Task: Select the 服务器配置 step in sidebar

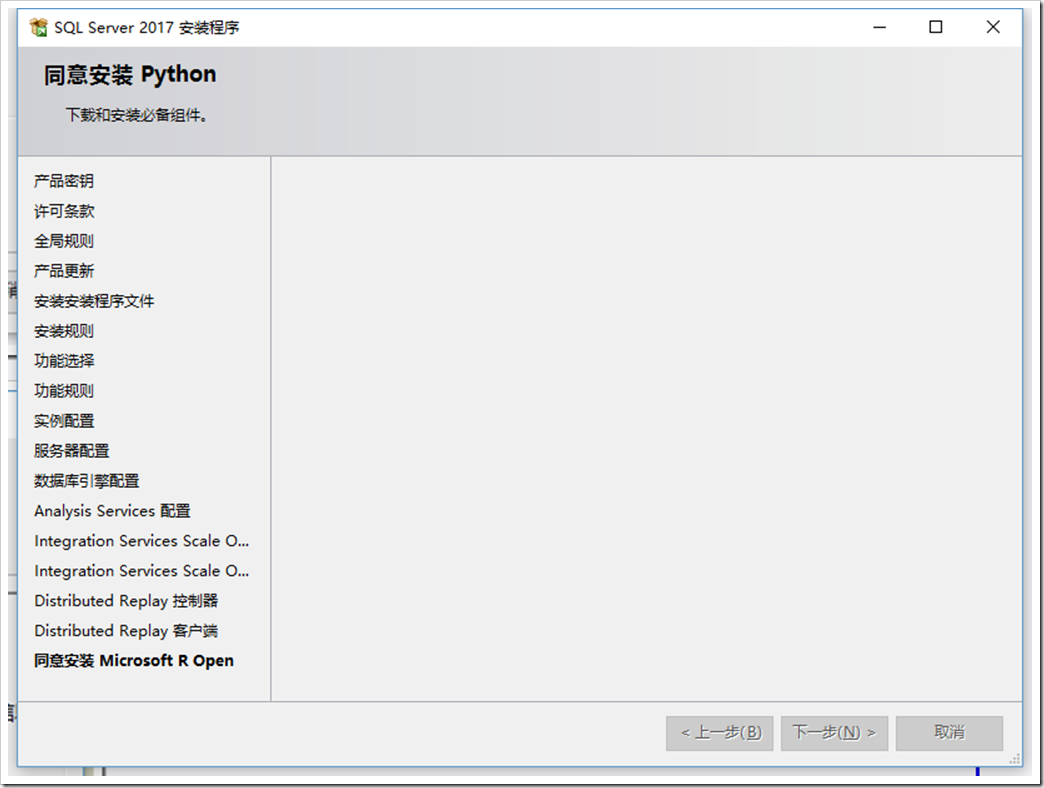Action: [x=71, y=451]
